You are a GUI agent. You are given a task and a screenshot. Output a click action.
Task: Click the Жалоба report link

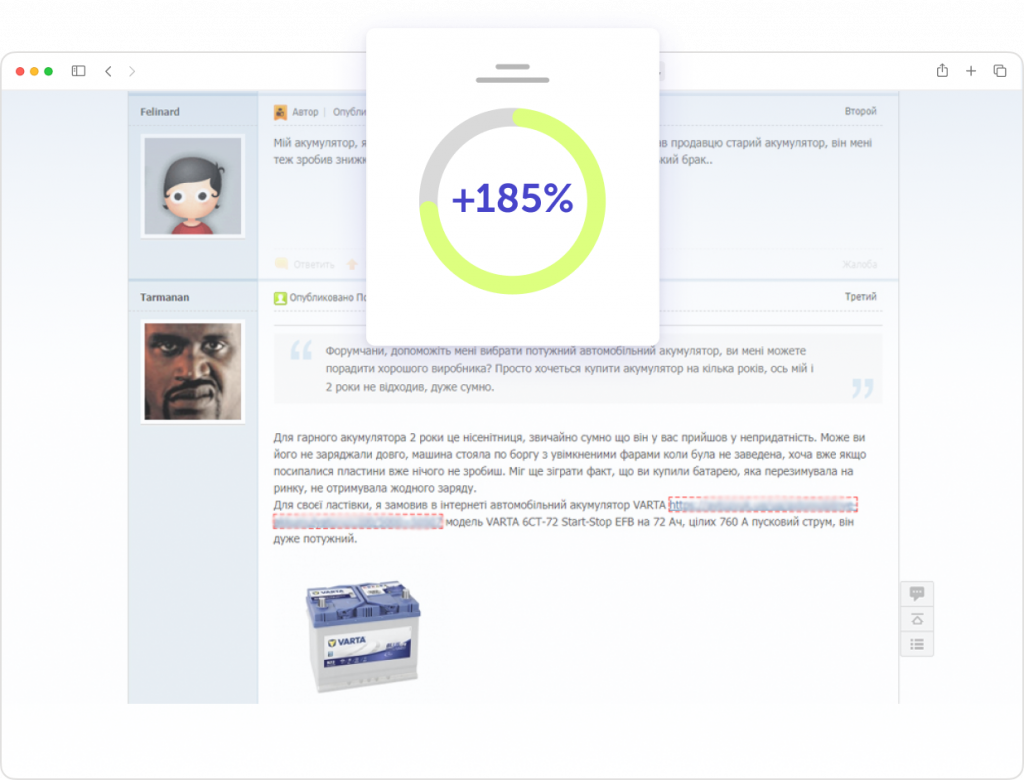pos(859,264)
